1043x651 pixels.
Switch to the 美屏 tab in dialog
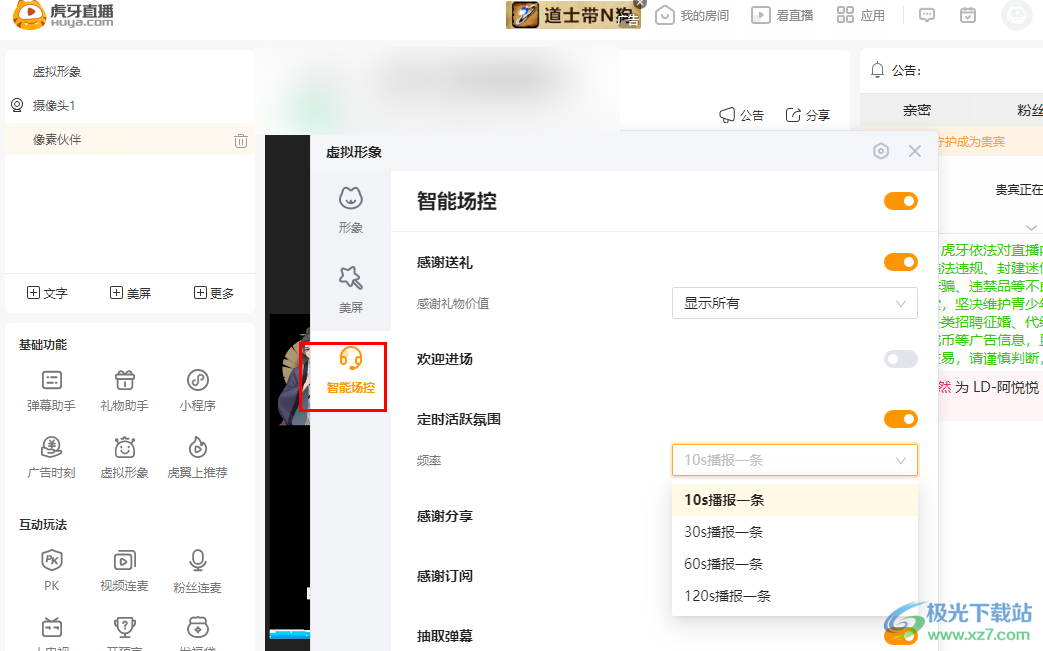click(x=351, y=290)
